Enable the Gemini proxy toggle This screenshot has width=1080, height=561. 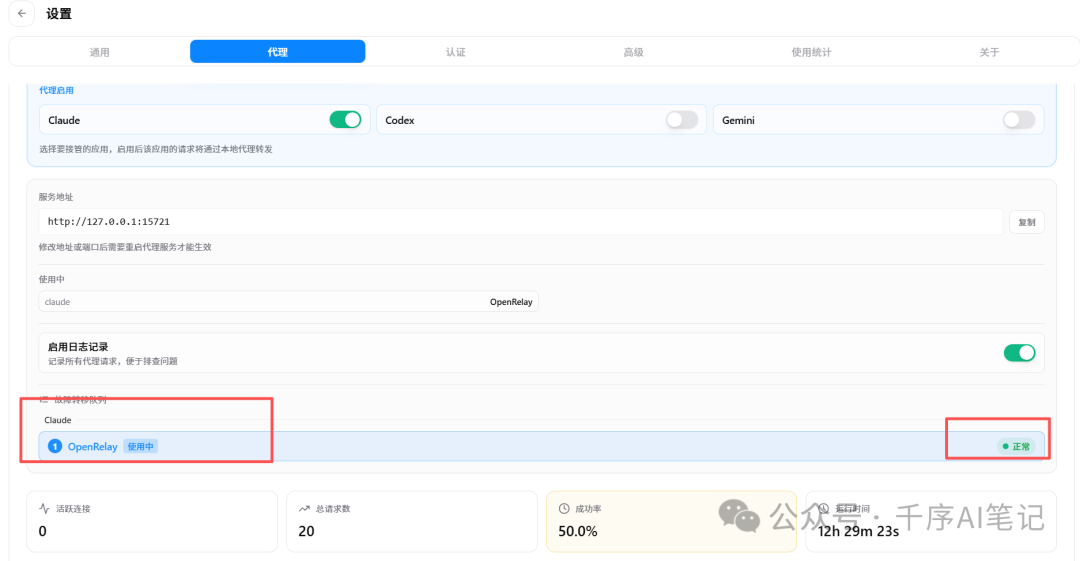pos(1019,120)
